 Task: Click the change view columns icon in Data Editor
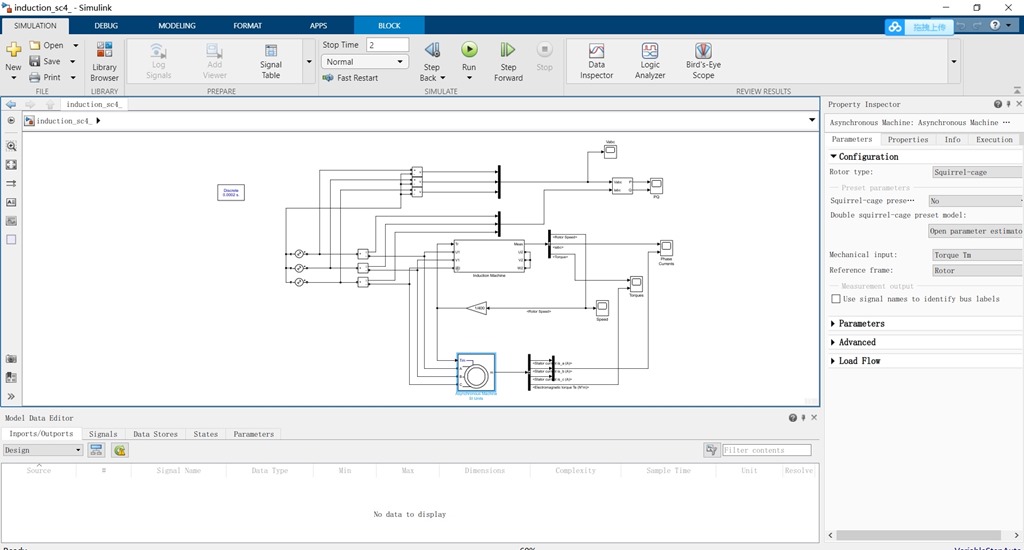coord(96,450)
